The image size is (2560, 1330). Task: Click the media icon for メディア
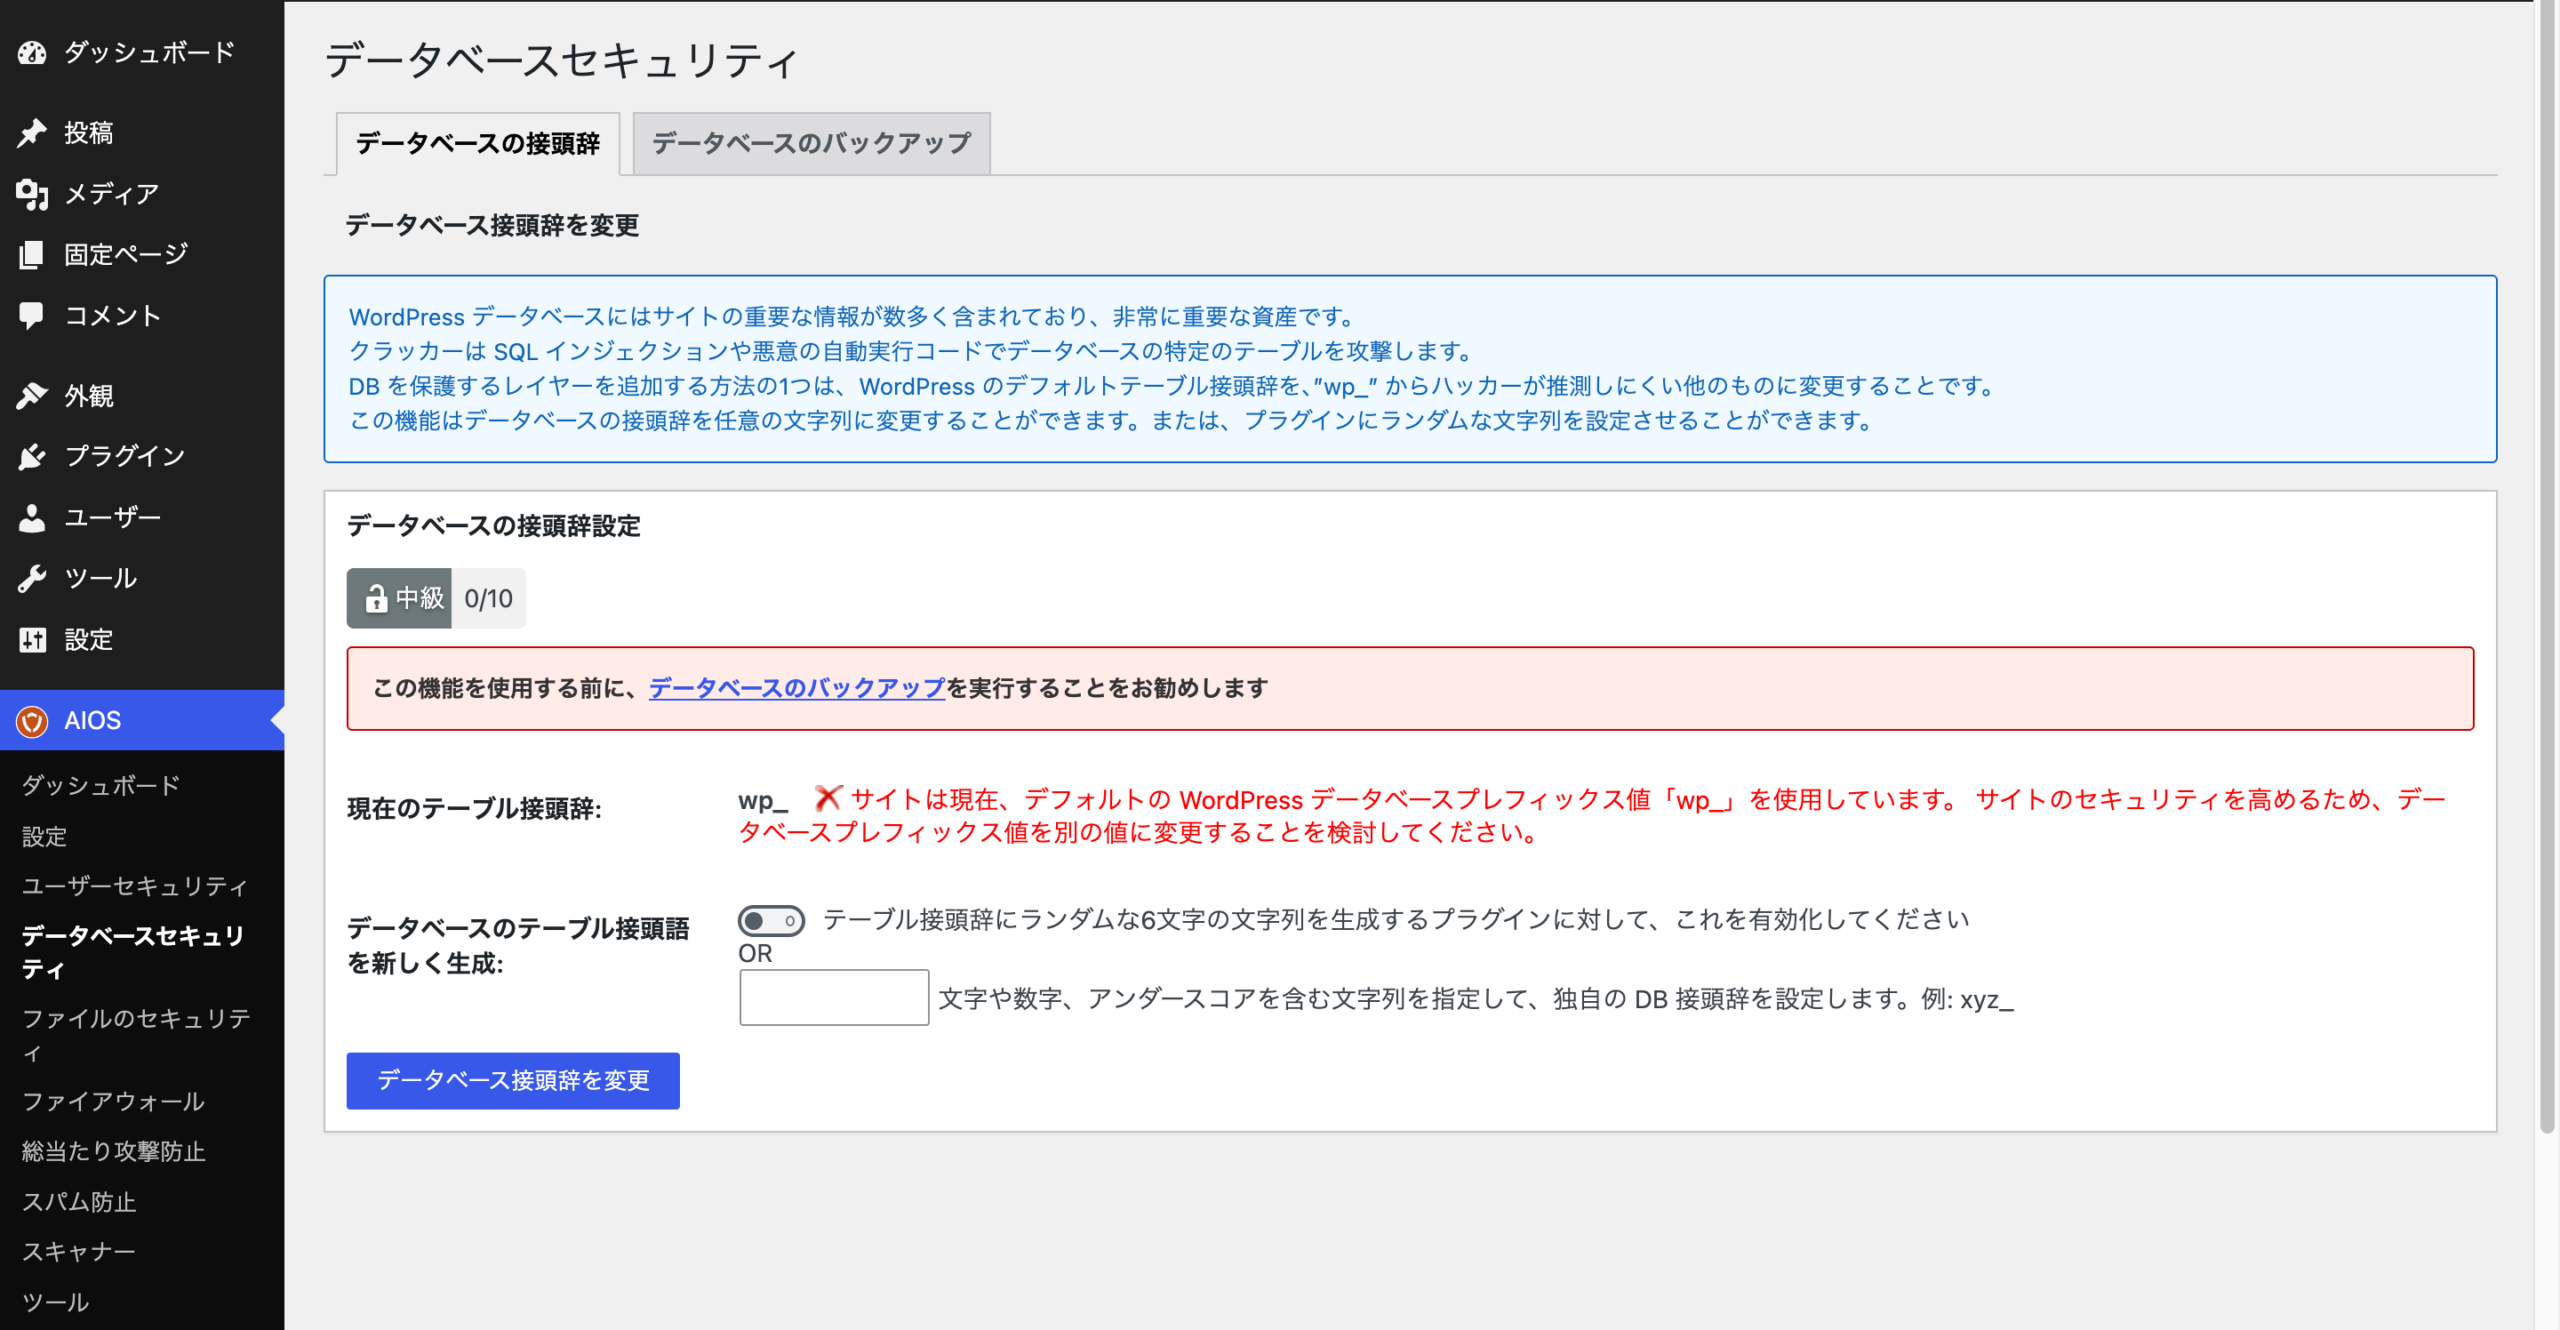[x=32, y=194]
